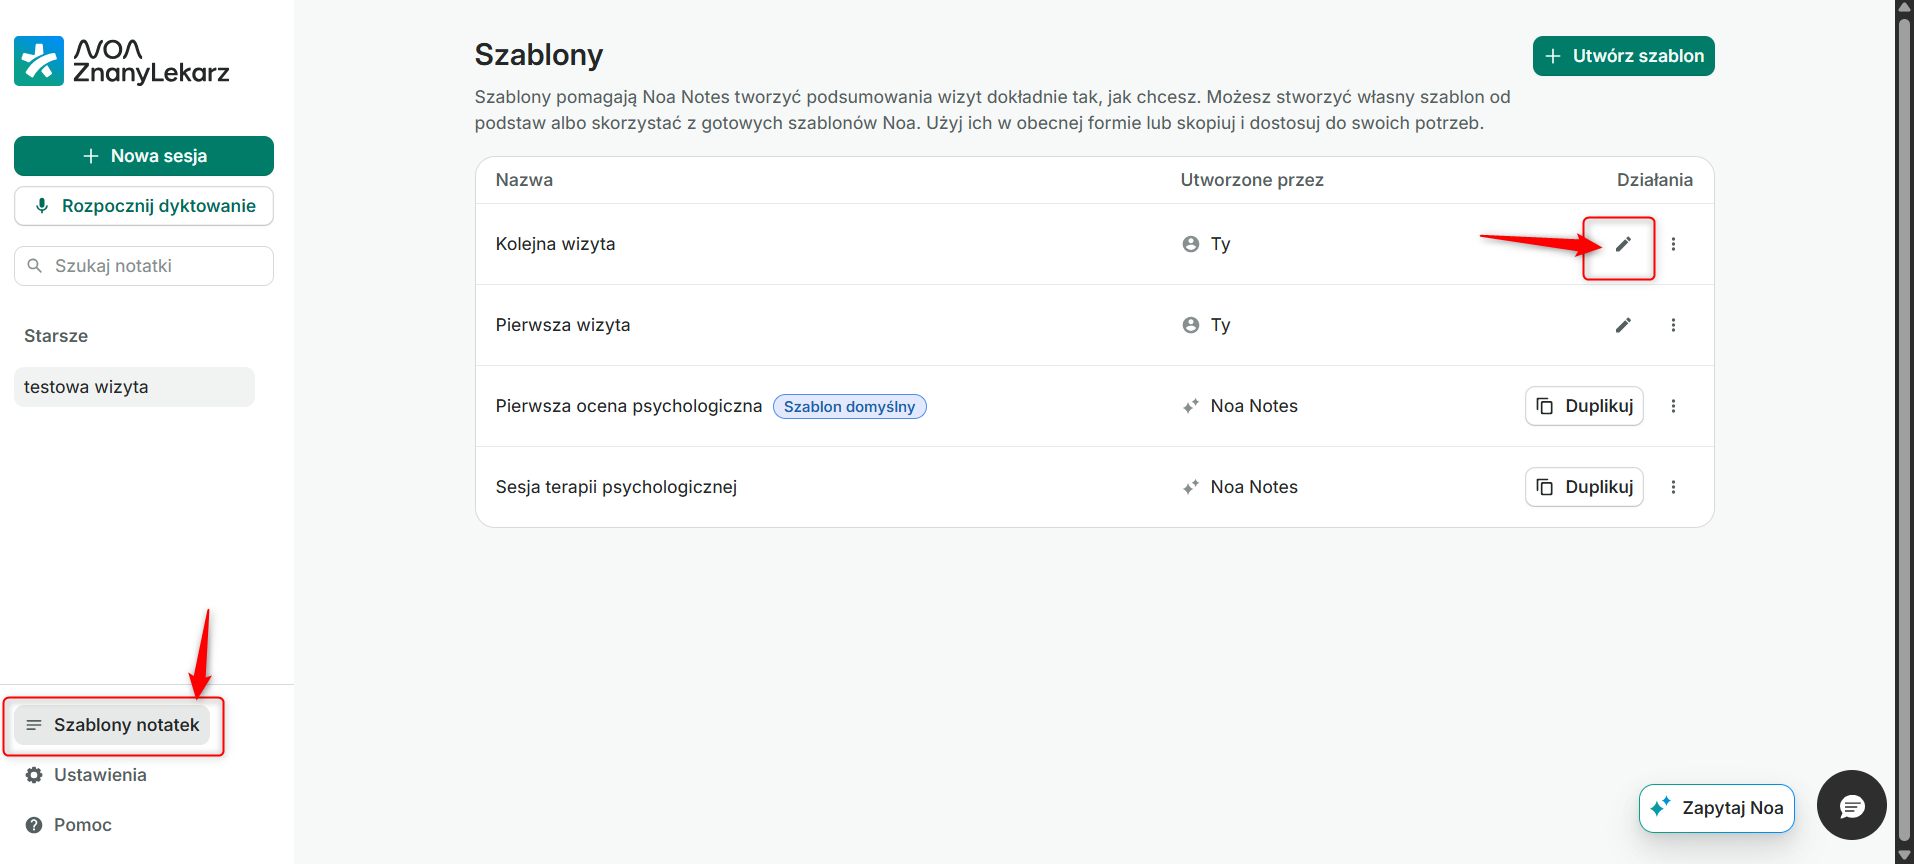Open Szablony notatek in sidebar
1914x864 pixels.
112,725
